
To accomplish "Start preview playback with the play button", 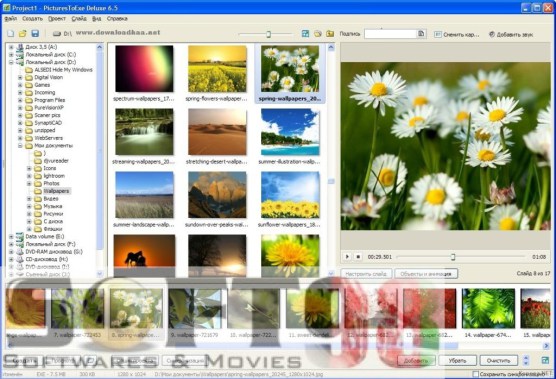I will click(347, 256).
